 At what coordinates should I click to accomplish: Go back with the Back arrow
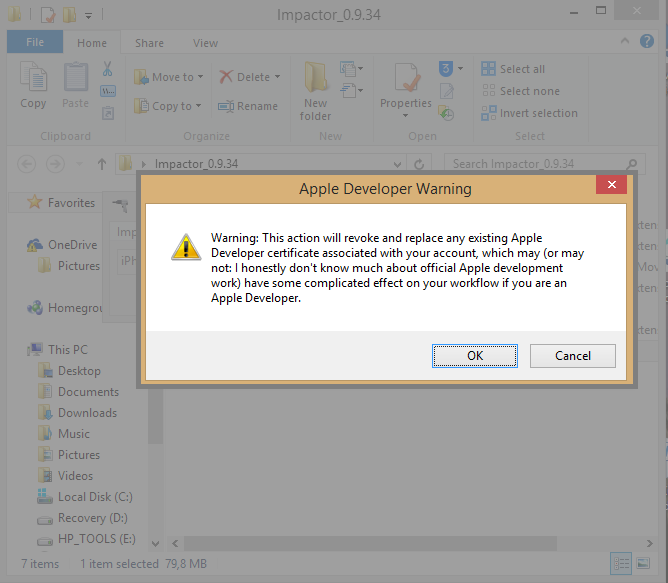(26, 164)
